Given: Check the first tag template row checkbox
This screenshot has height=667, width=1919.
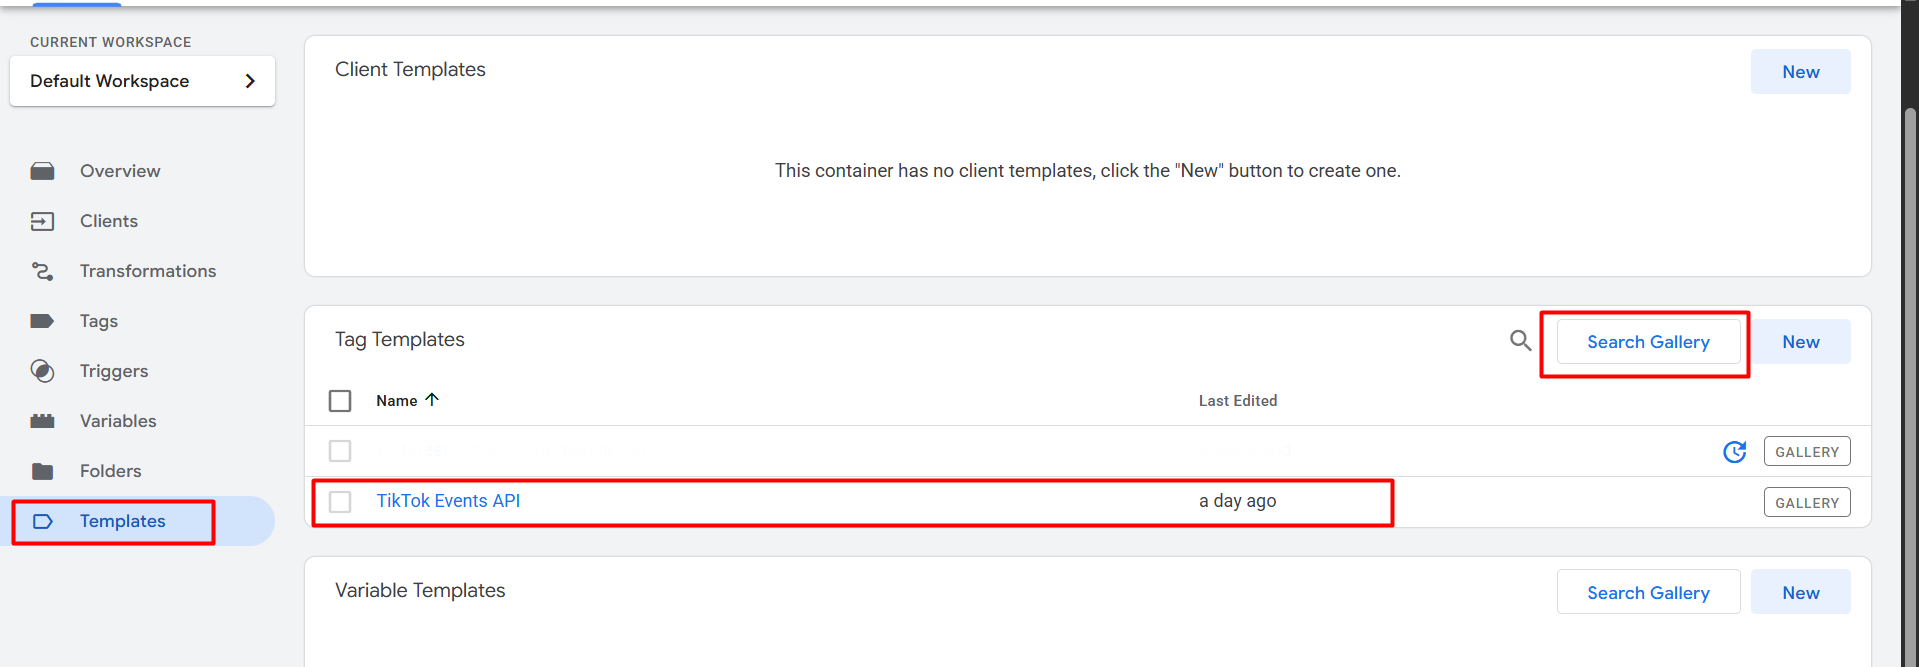Looking at the screenshot, I should (x=340, y=451).
